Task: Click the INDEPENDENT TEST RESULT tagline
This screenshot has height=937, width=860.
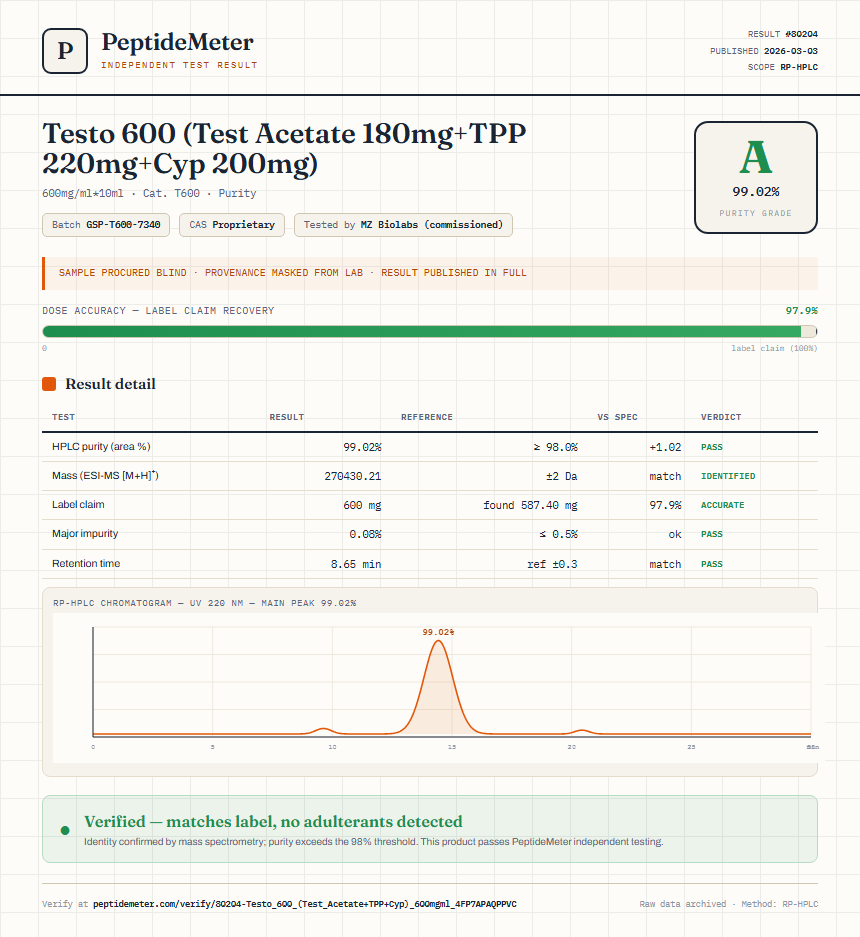Action: pos(179,65)
